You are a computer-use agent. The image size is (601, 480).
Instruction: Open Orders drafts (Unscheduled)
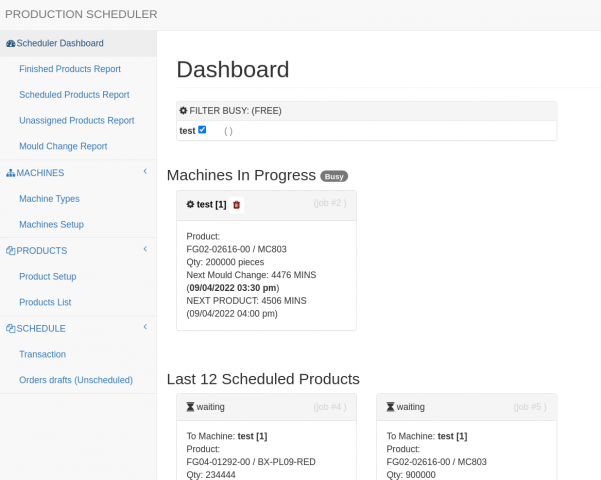76,380
